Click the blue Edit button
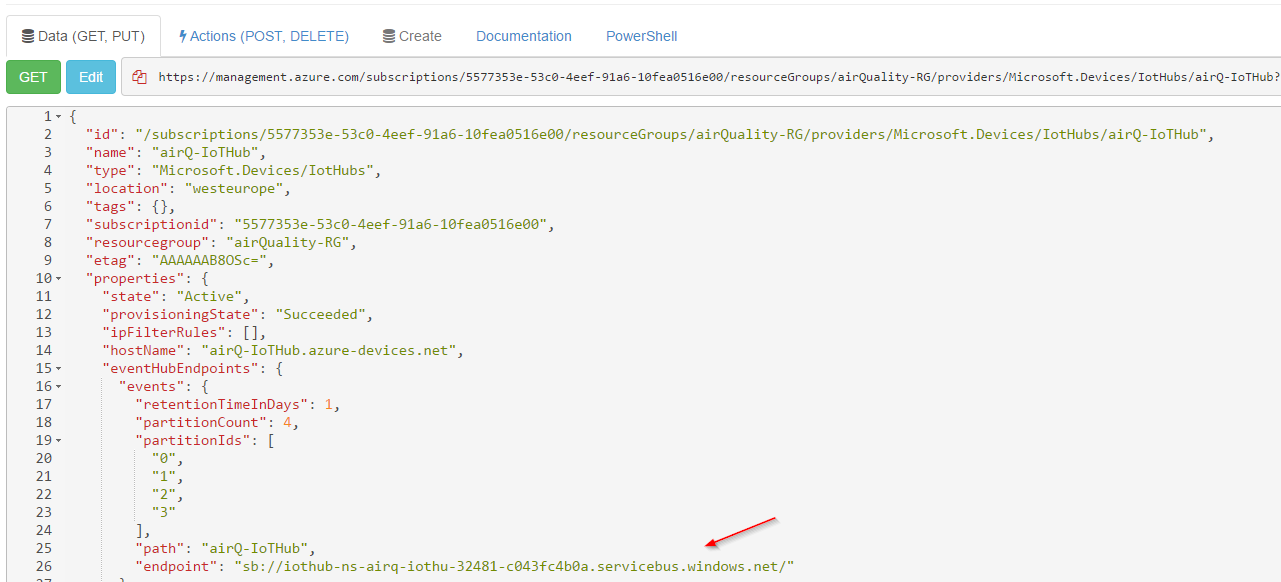Image resolution: width=1281 pixels, height=582 pixels. [91, 77]
